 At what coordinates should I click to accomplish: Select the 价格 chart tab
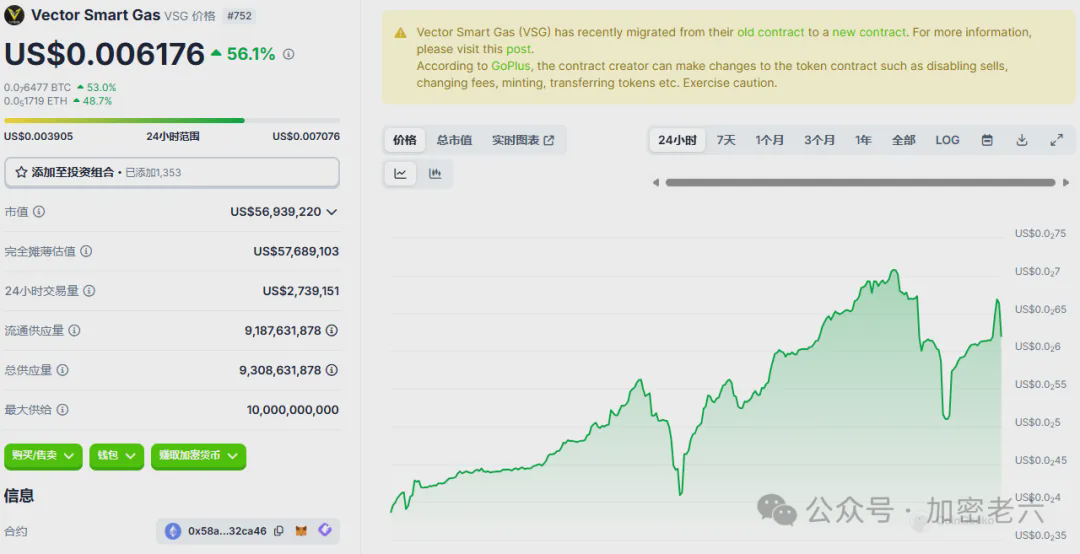[405, 140]
